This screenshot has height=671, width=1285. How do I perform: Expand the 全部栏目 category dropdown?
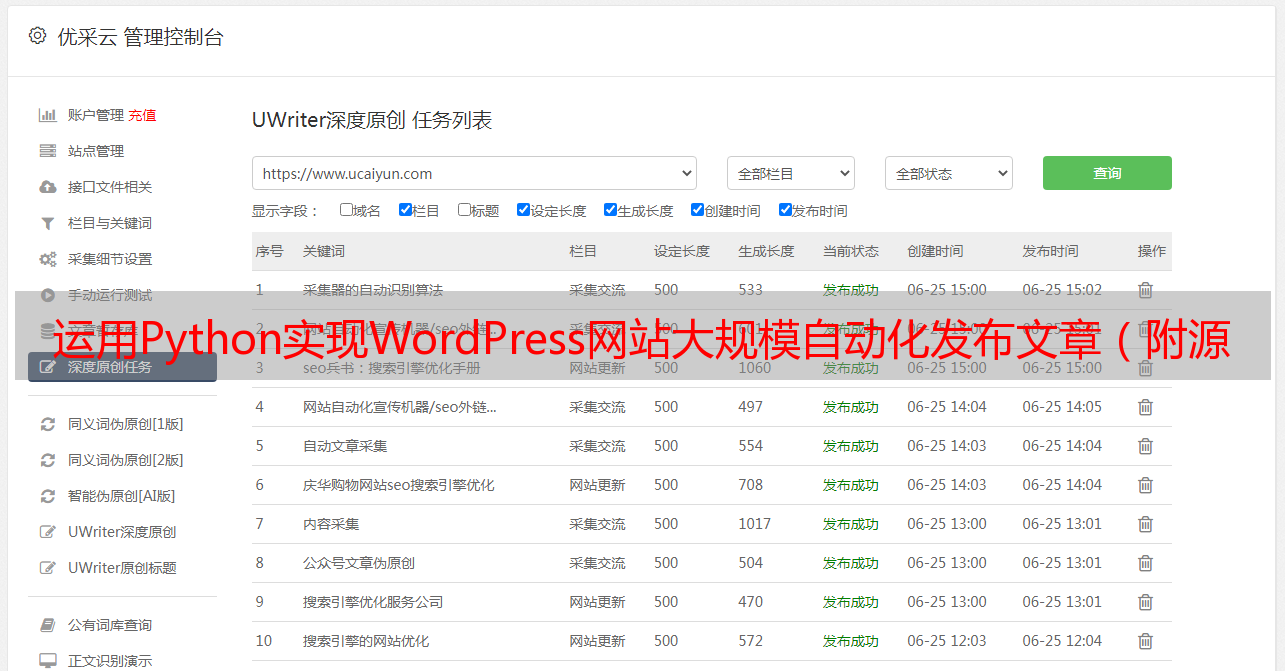click(790, 173)
